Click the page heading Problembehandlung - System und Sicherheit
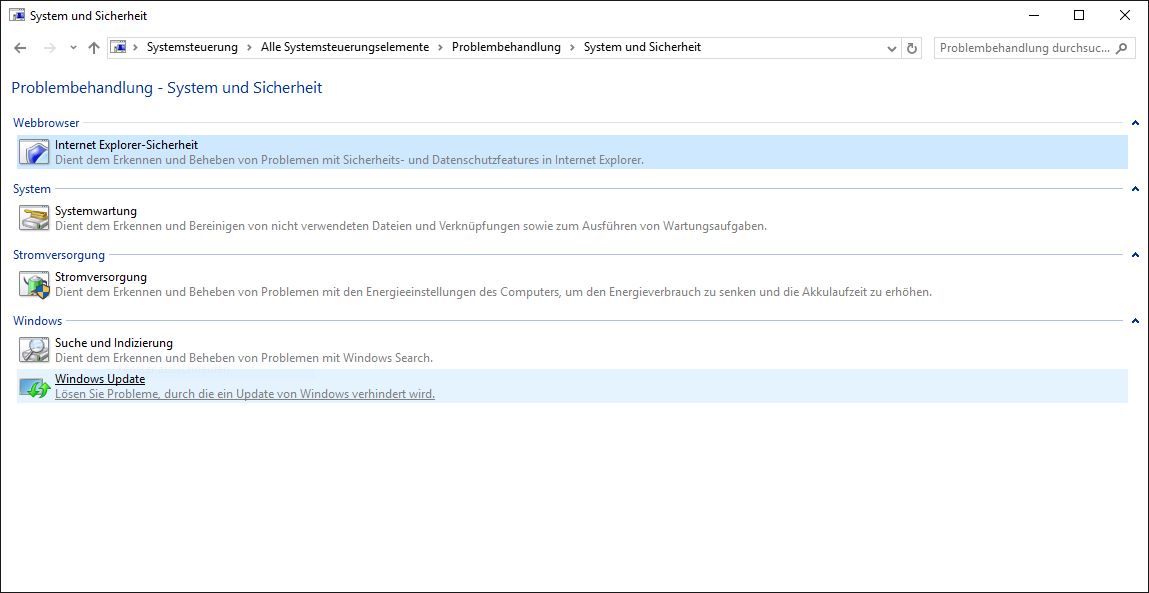The height and width of the screenshot is (593, 1149). click(x=167, y=88)
